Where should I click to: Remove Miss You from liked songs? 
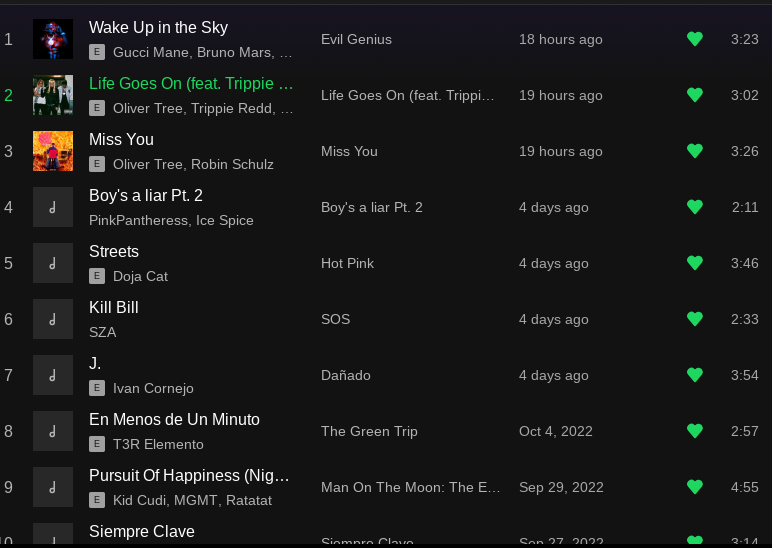695,151
